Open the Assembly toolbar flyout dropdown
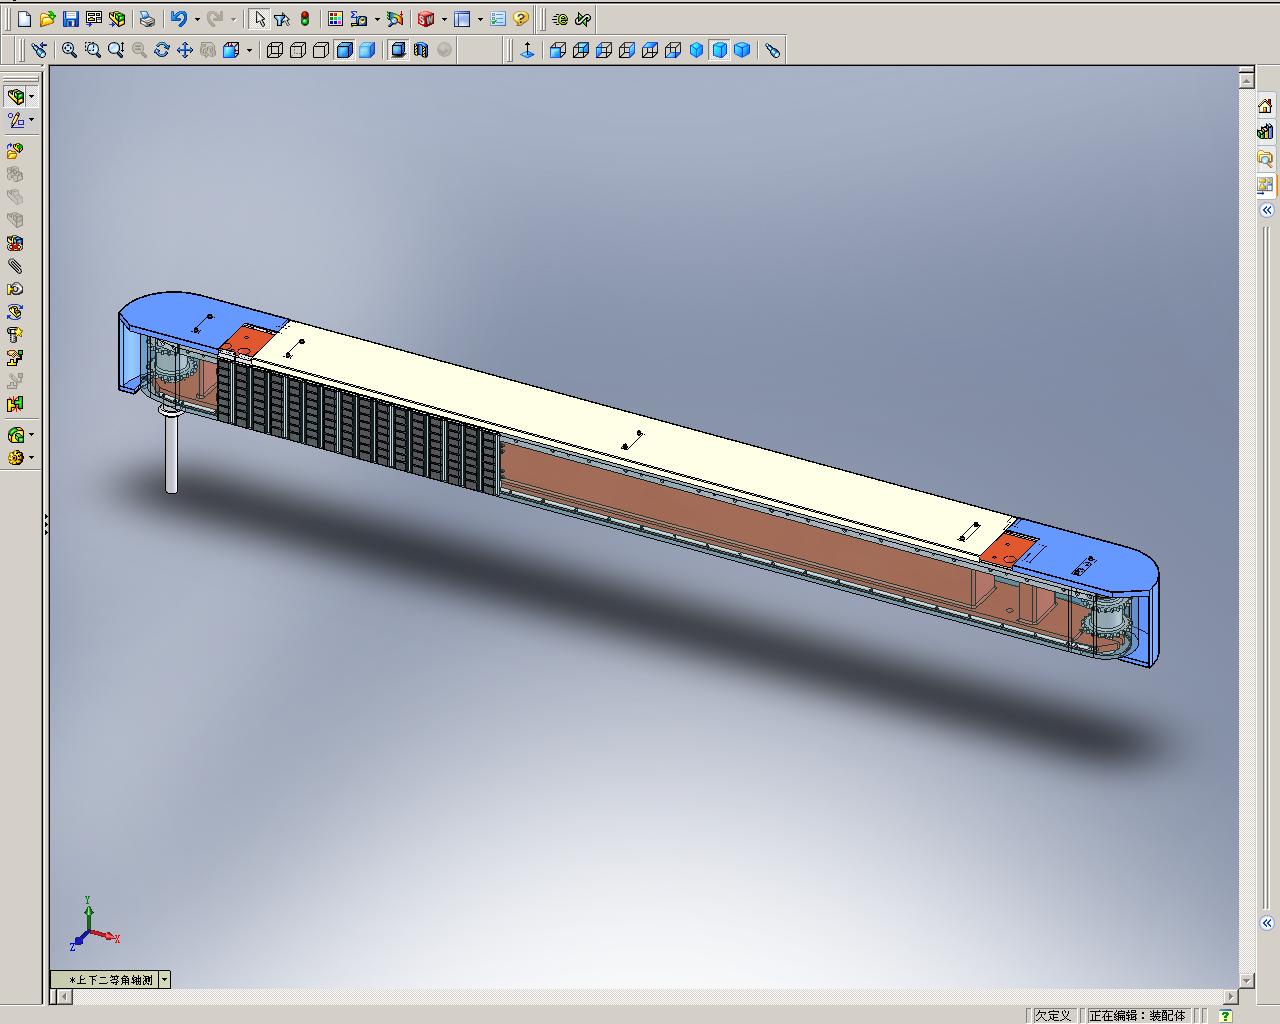Viewport: 1280px width, 1024px height. [32, 97]
